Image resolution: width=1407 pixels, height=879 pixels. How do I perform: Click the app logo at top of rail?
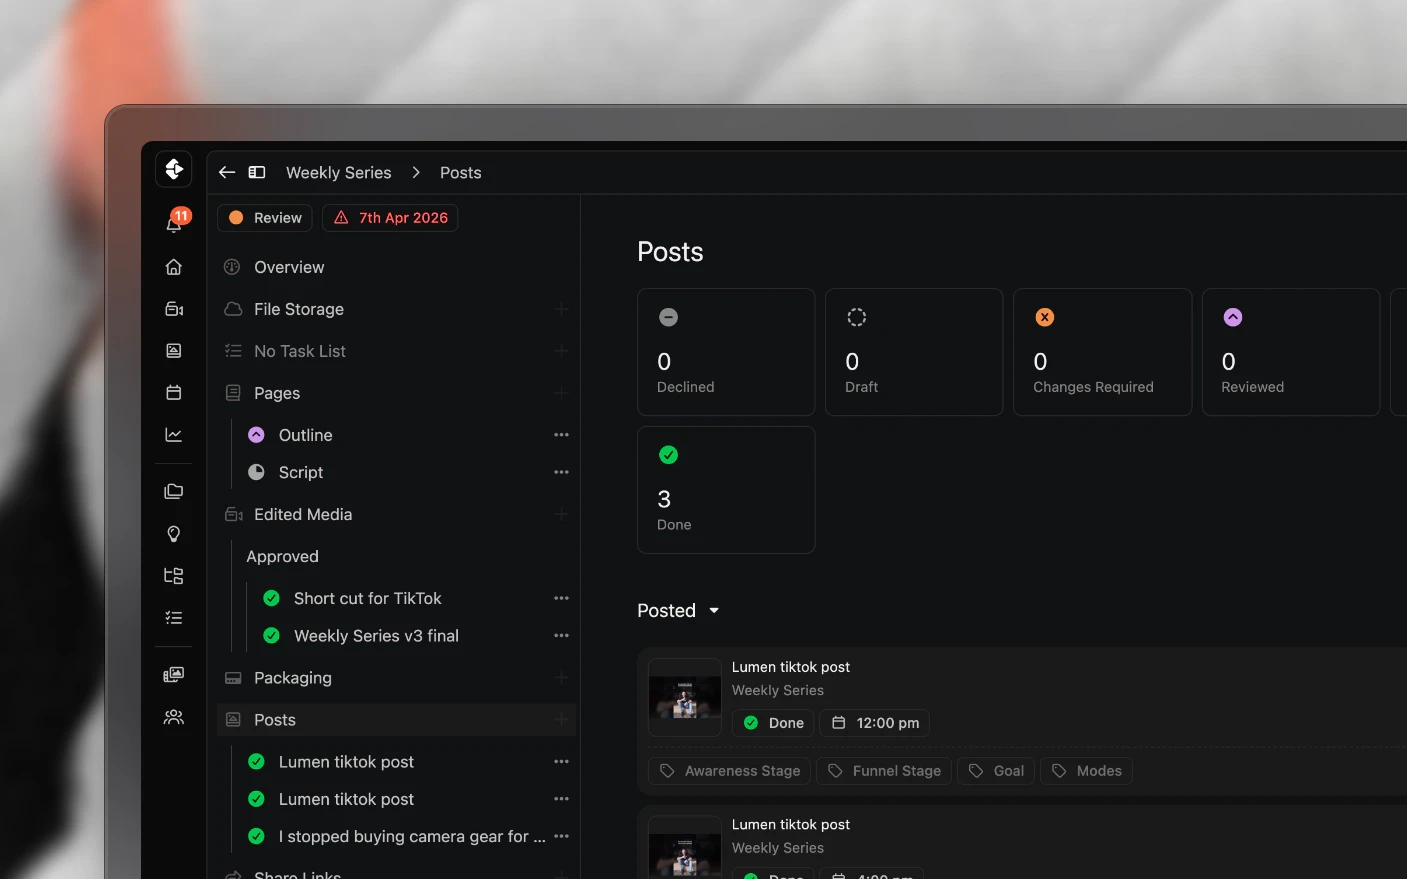[174, 169]
